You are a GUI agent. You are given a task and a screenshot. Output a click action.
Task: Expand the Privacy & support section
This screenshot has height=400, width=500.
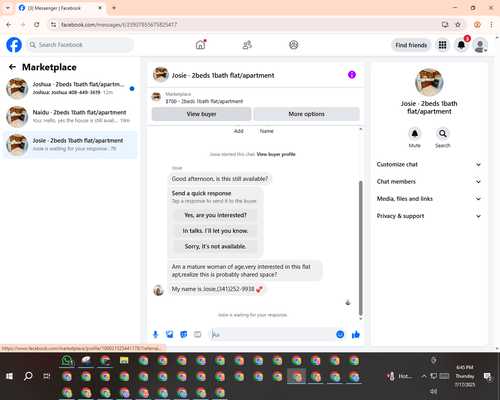(x=429, y=216)
